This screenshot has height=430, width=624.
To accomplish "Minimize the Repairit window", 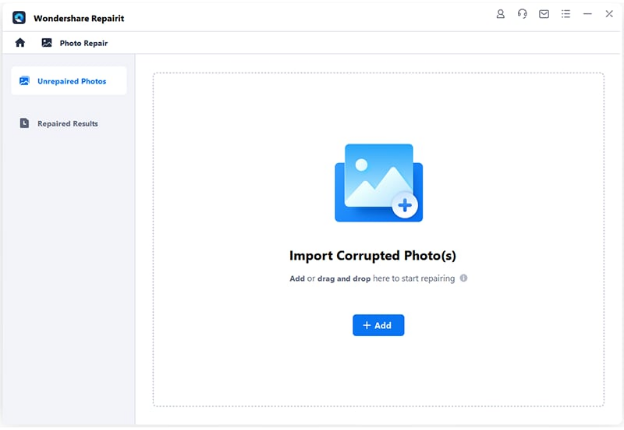I will point(587,15).
